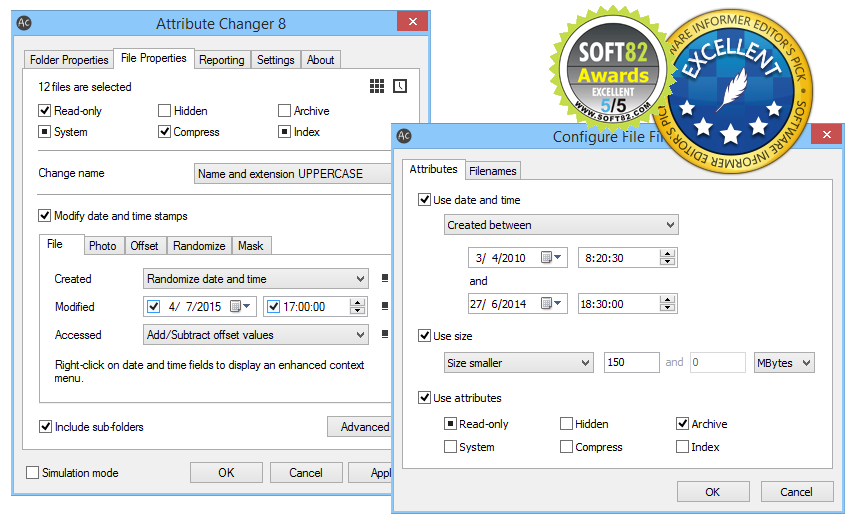
Task: Select the File Properties tab
Action: click(154, 58)
